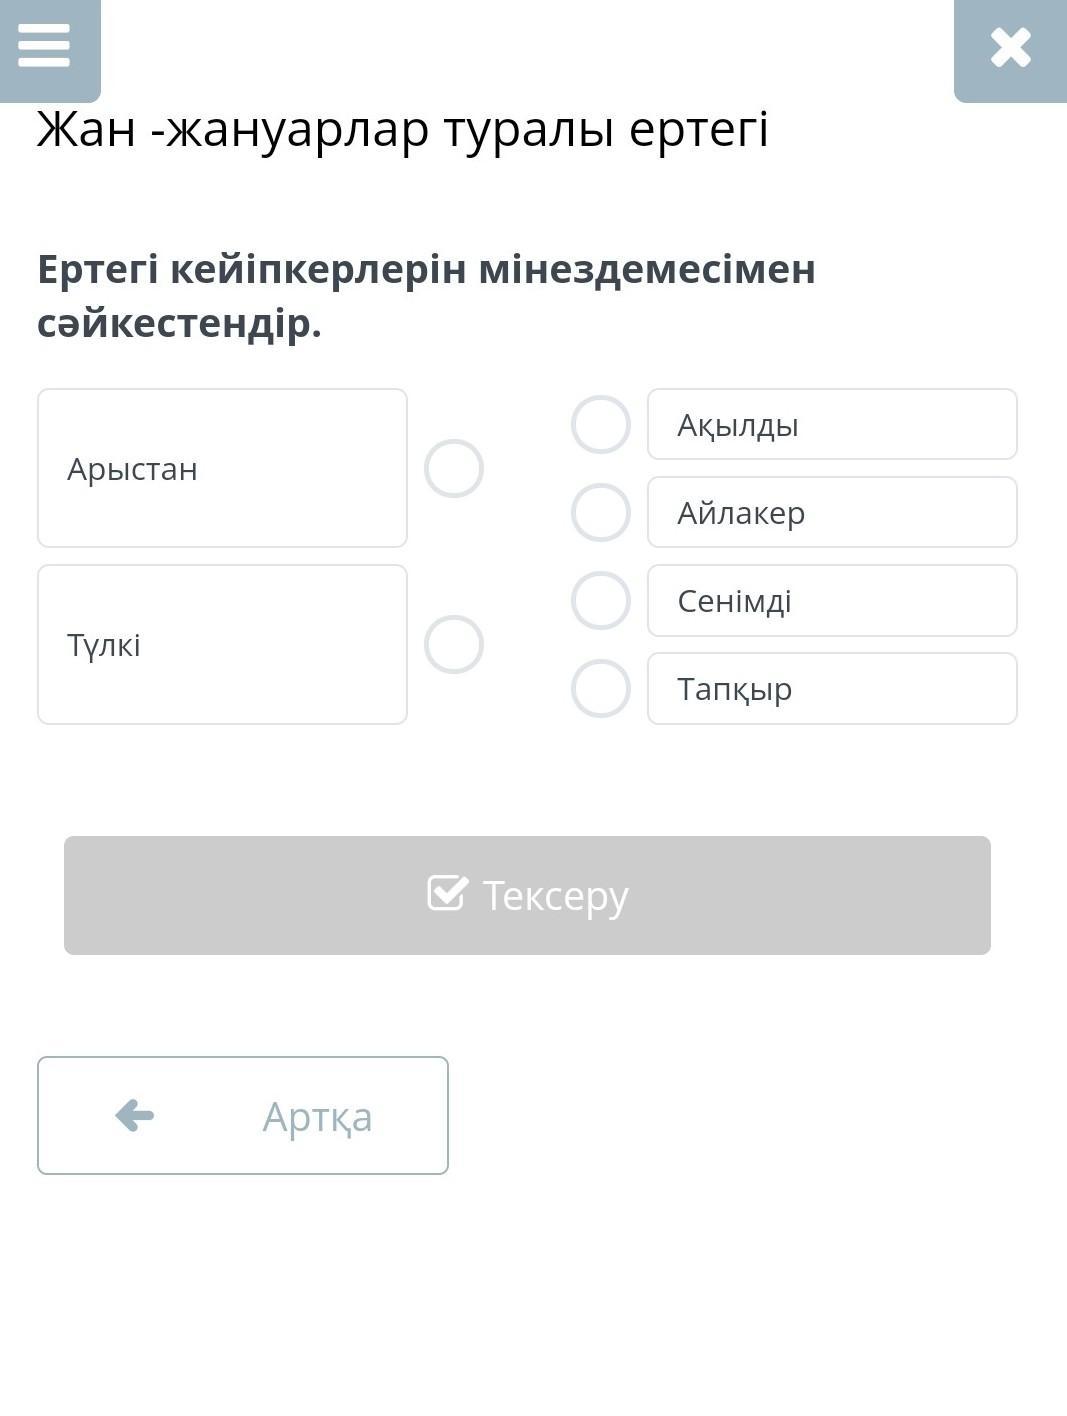
Task: Select the circle next to Түлкі
Action: [454, 644]
